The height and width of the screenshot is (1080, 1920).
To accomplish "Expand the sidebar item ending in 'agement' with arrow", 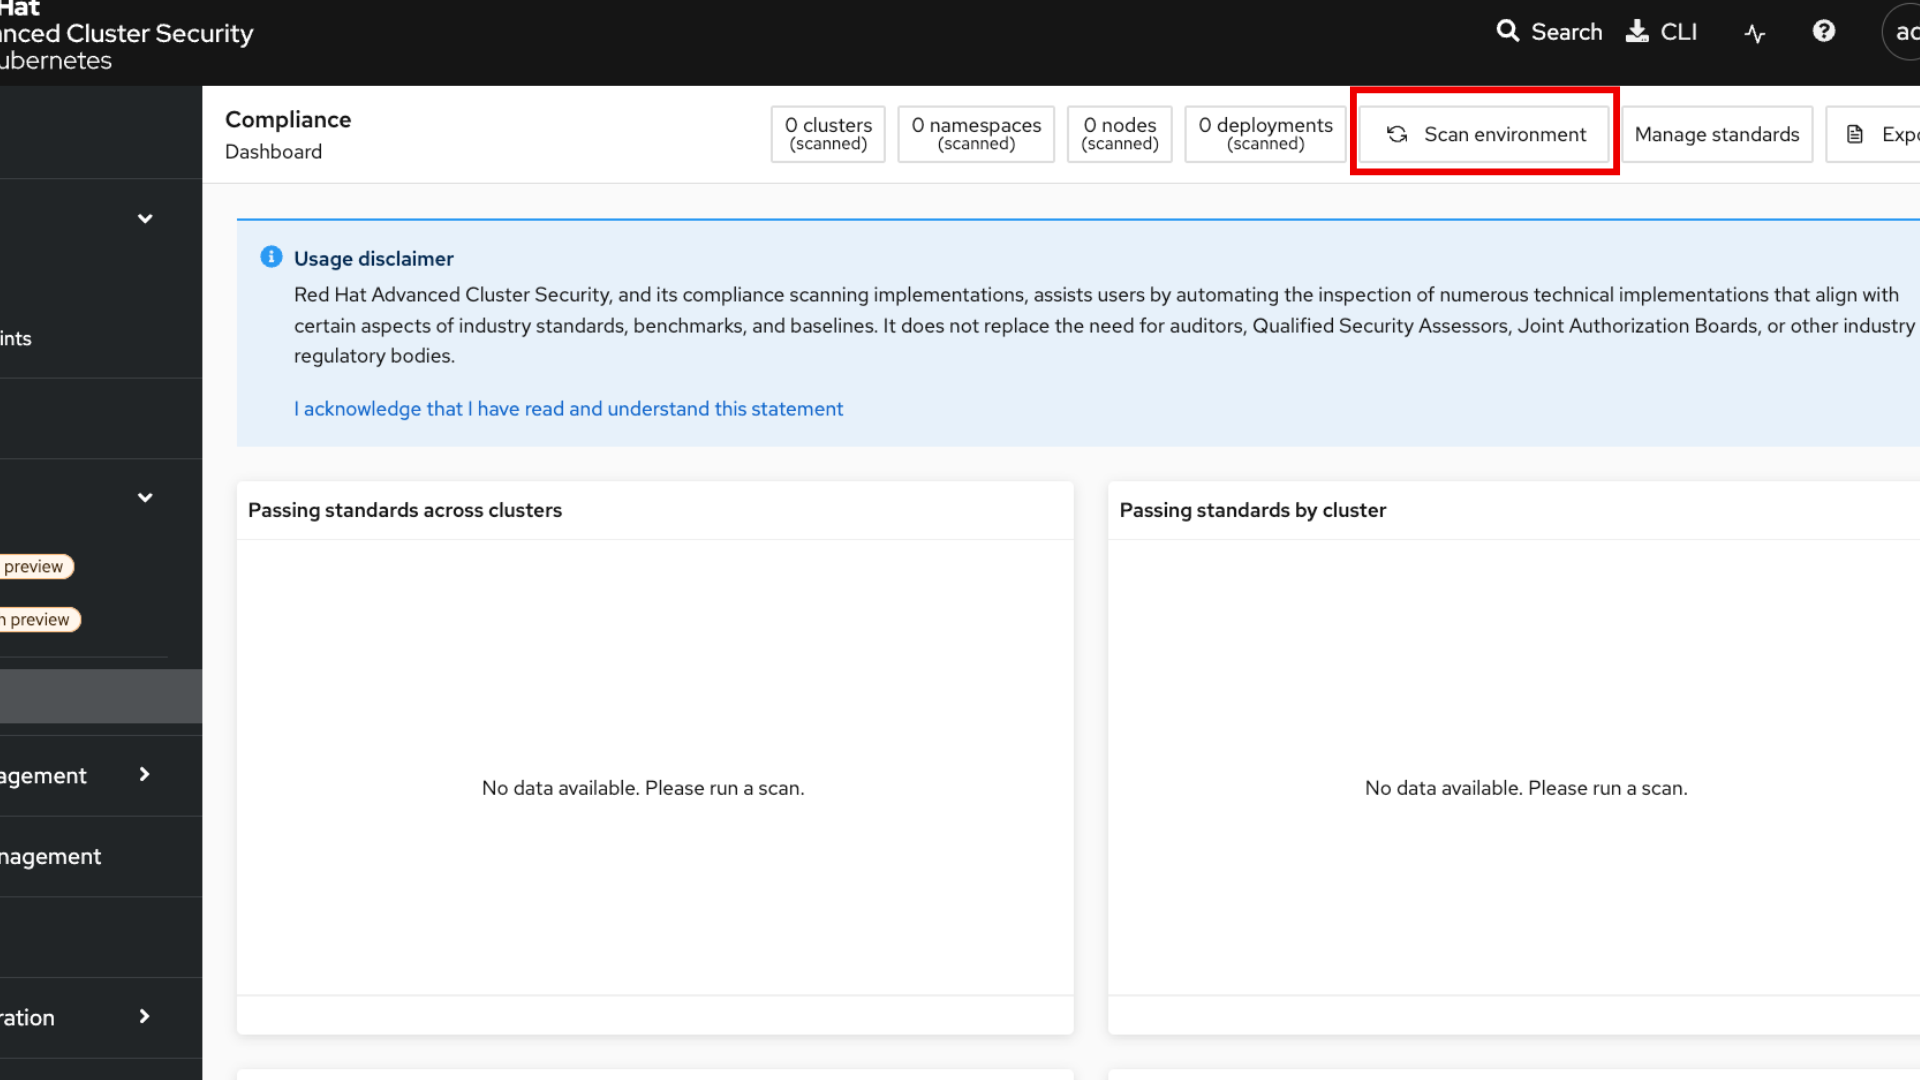I will pyautogui.click(x=100, y=775).
